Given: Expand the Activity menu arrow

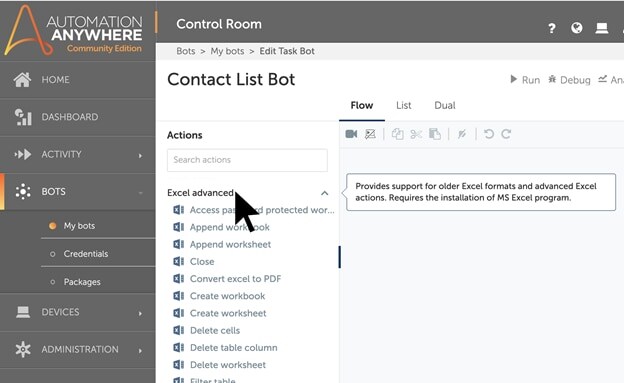Looking at the screenshot, I should coord(140,155).
